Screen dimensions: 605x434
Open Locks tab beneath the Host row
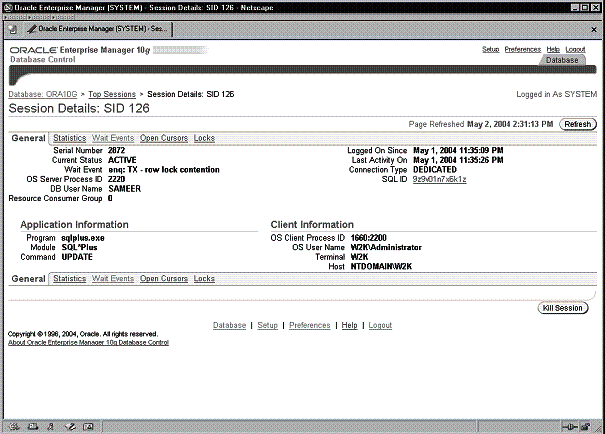(204, 279)
